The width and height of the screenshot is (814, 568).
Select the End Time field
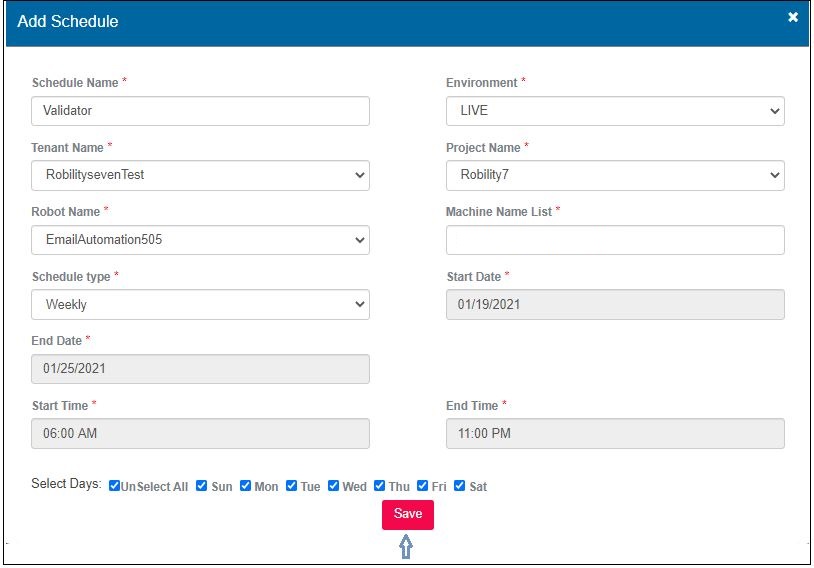(614, 433)
